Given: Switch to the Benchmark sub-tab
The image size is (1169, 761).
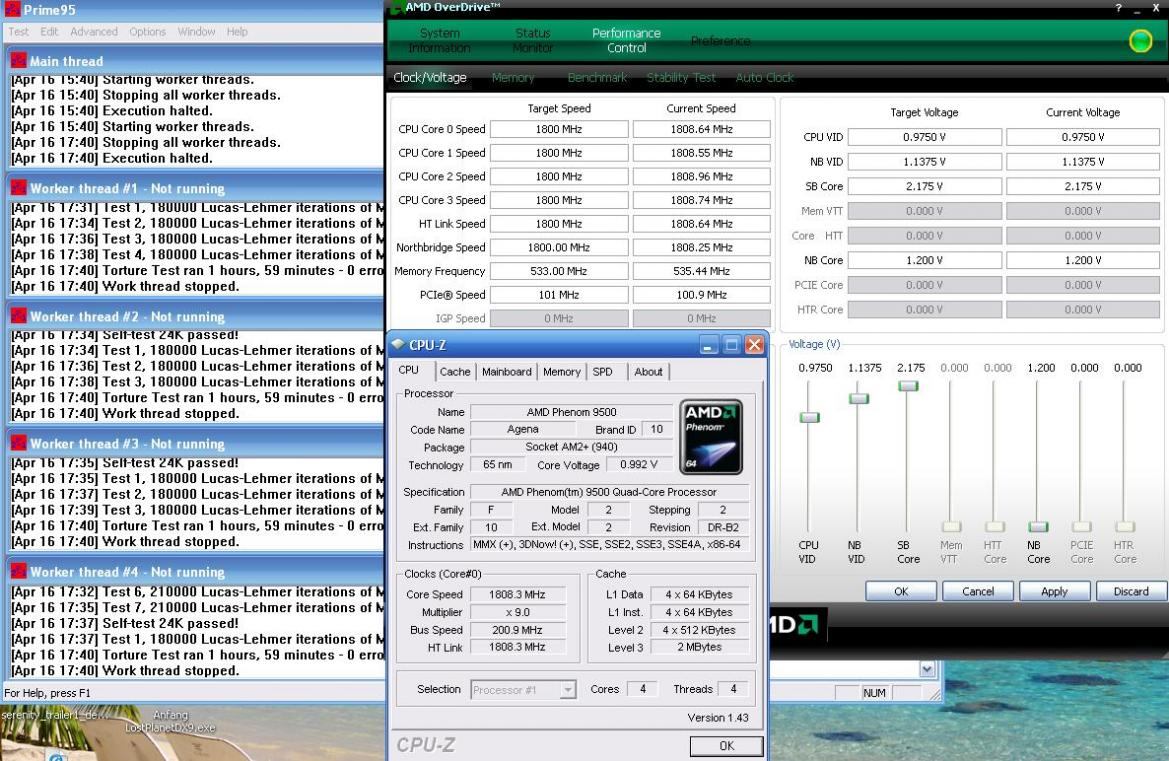Looking at the screenshot, I should click(597, 78).
